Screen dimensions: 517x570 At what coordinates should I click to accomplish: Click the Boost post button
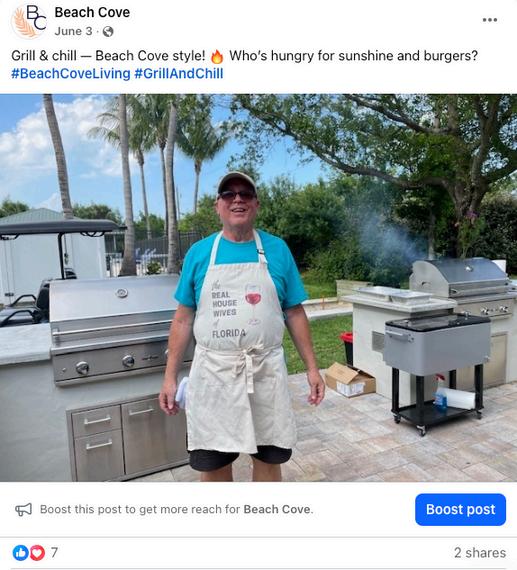click(460, 509)
